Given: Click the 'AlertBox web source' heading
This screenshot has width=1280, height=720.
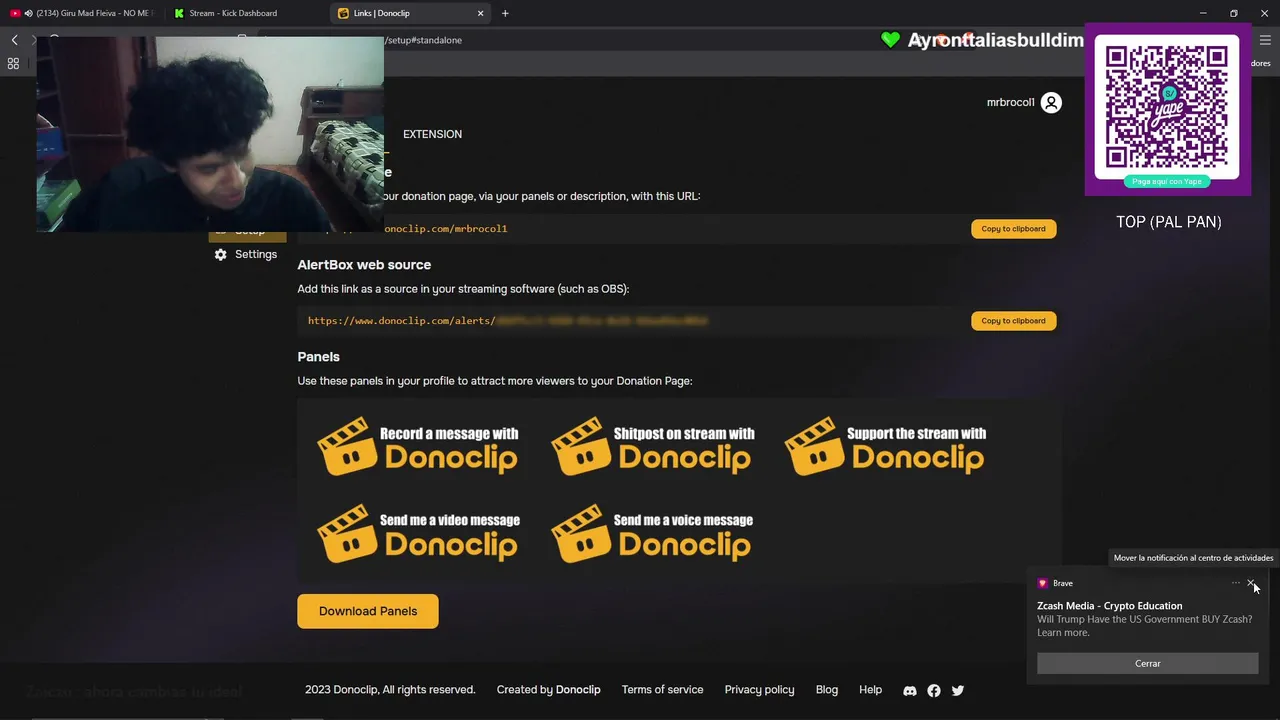Looking at the screenshot, I should (364, 265).
